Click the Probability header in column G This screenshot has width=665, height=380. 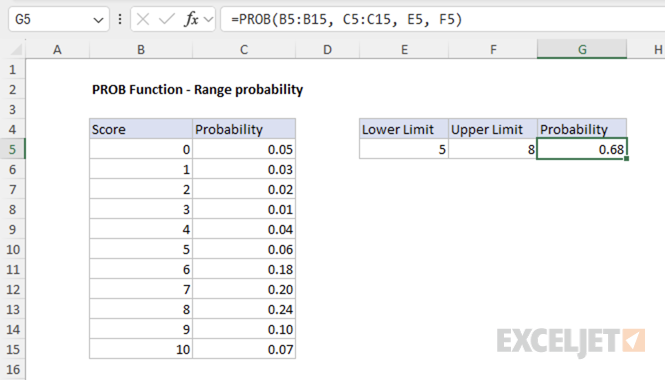582,129
